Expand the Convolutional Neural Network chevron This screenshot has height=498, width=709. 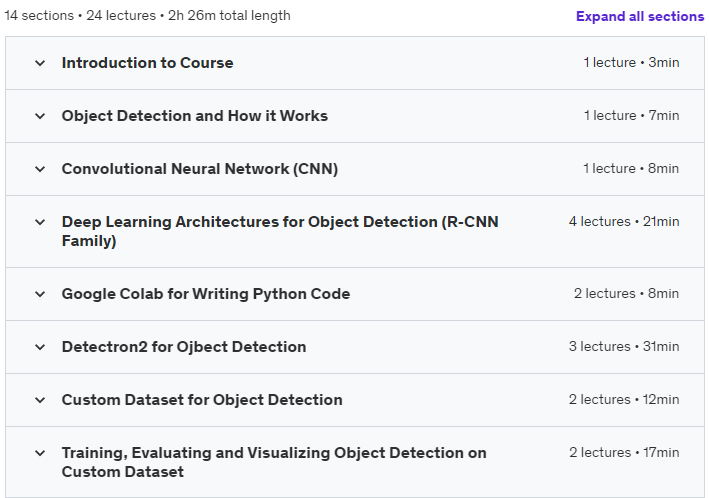(x=40, y=169)
